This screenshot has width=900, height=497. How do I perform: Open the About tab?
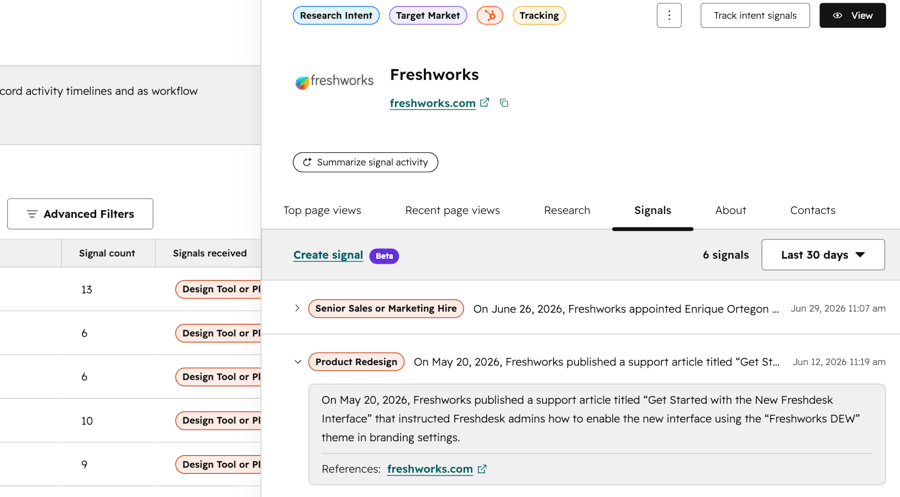[x=731, y=210]
